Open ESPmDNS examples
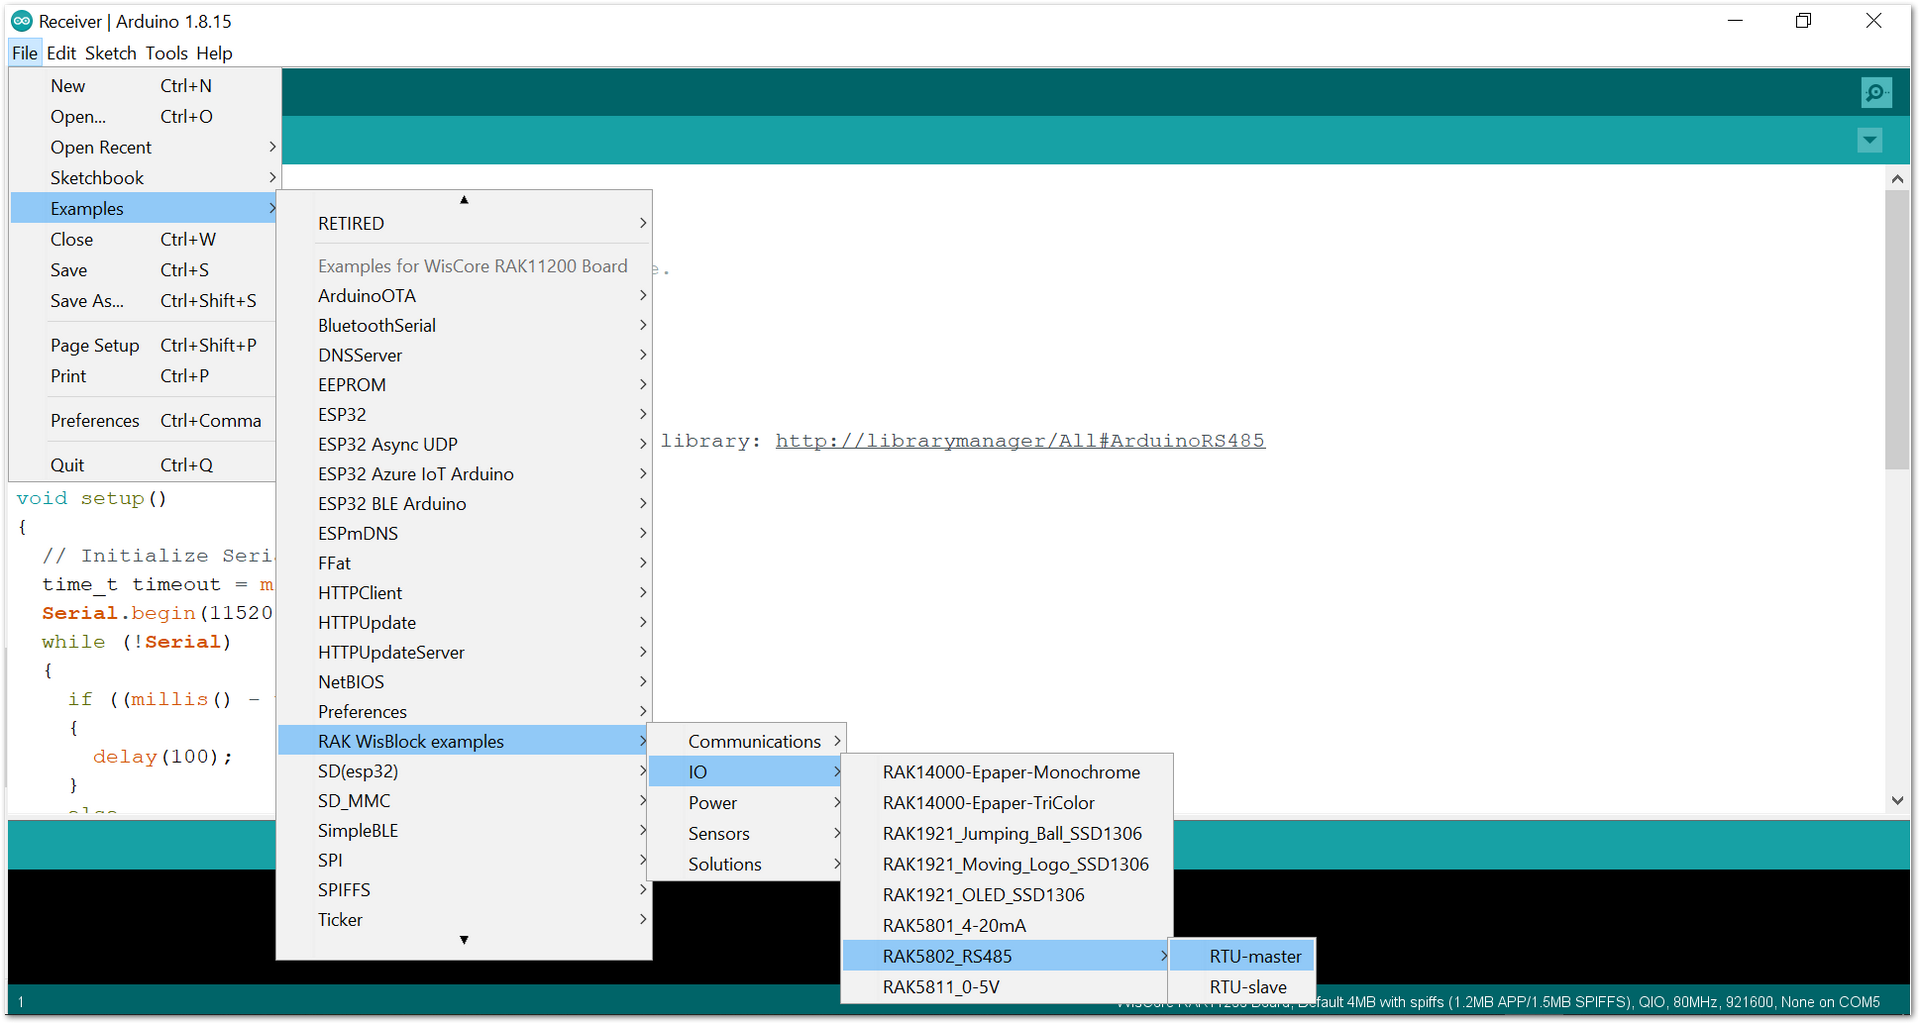Image resolution: width=1920 pixels, height=1024 pixels. coord(464,534)
